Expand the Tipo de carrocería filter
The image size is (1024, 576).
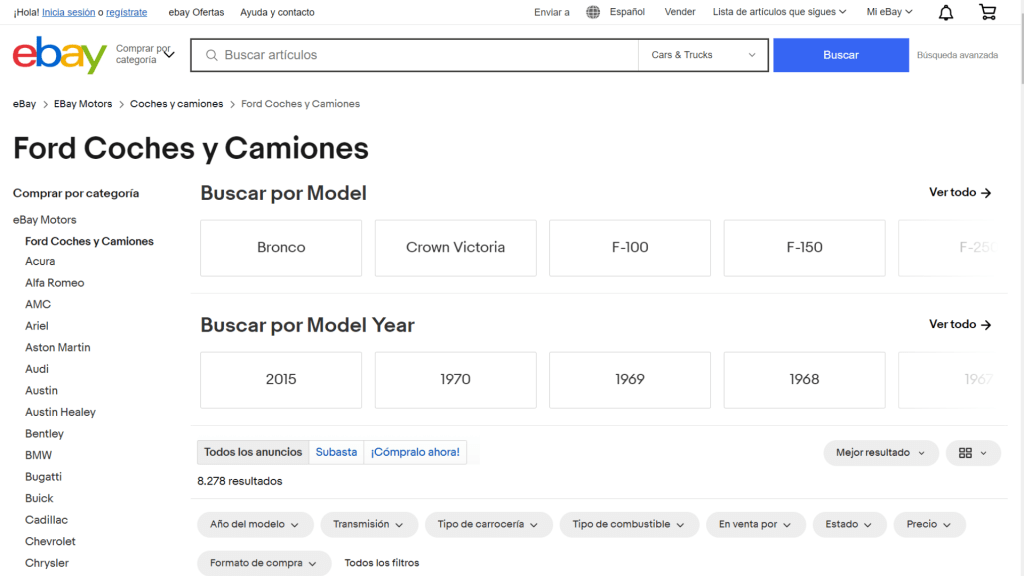(x=488, y=524)
